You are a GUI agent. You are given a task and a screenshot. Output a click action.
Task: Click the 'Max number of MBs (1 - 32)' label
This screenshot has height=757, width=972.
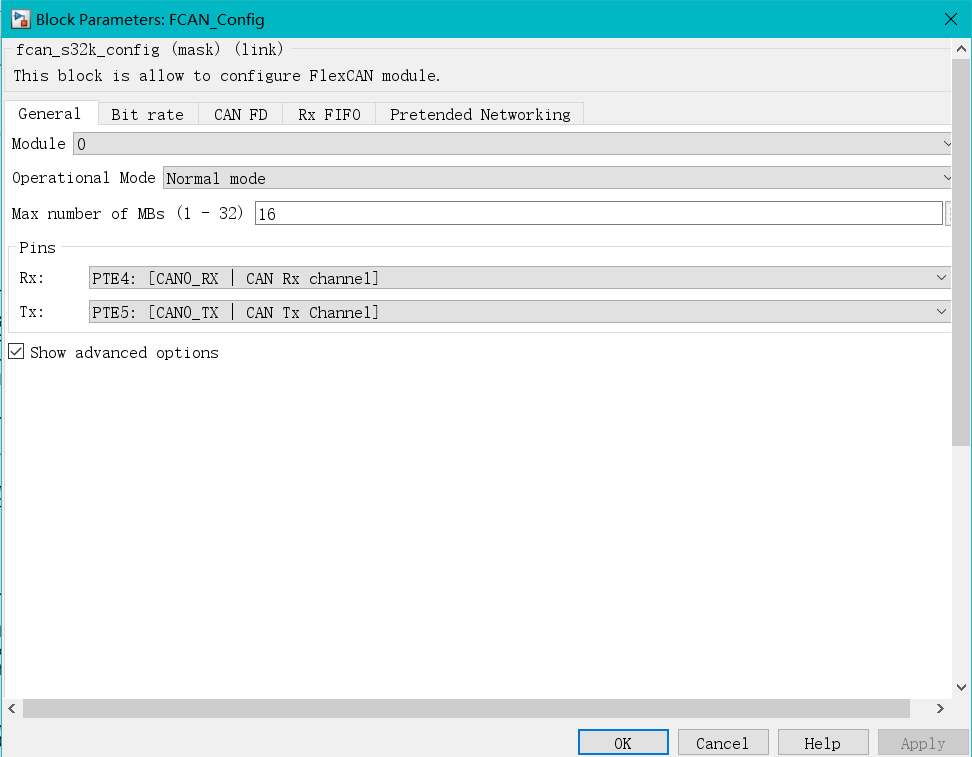click(x=127, y=213)
